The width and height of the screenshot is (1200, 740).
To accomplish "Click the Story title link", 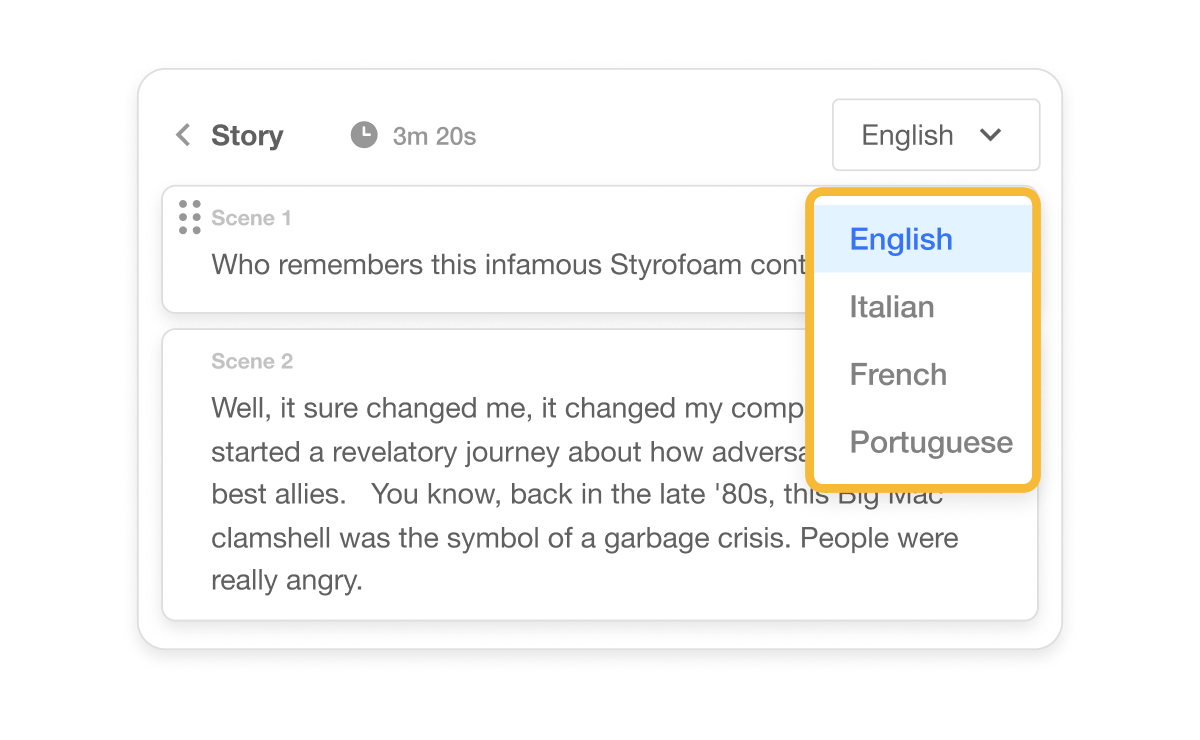I will [x=247, y=135].
